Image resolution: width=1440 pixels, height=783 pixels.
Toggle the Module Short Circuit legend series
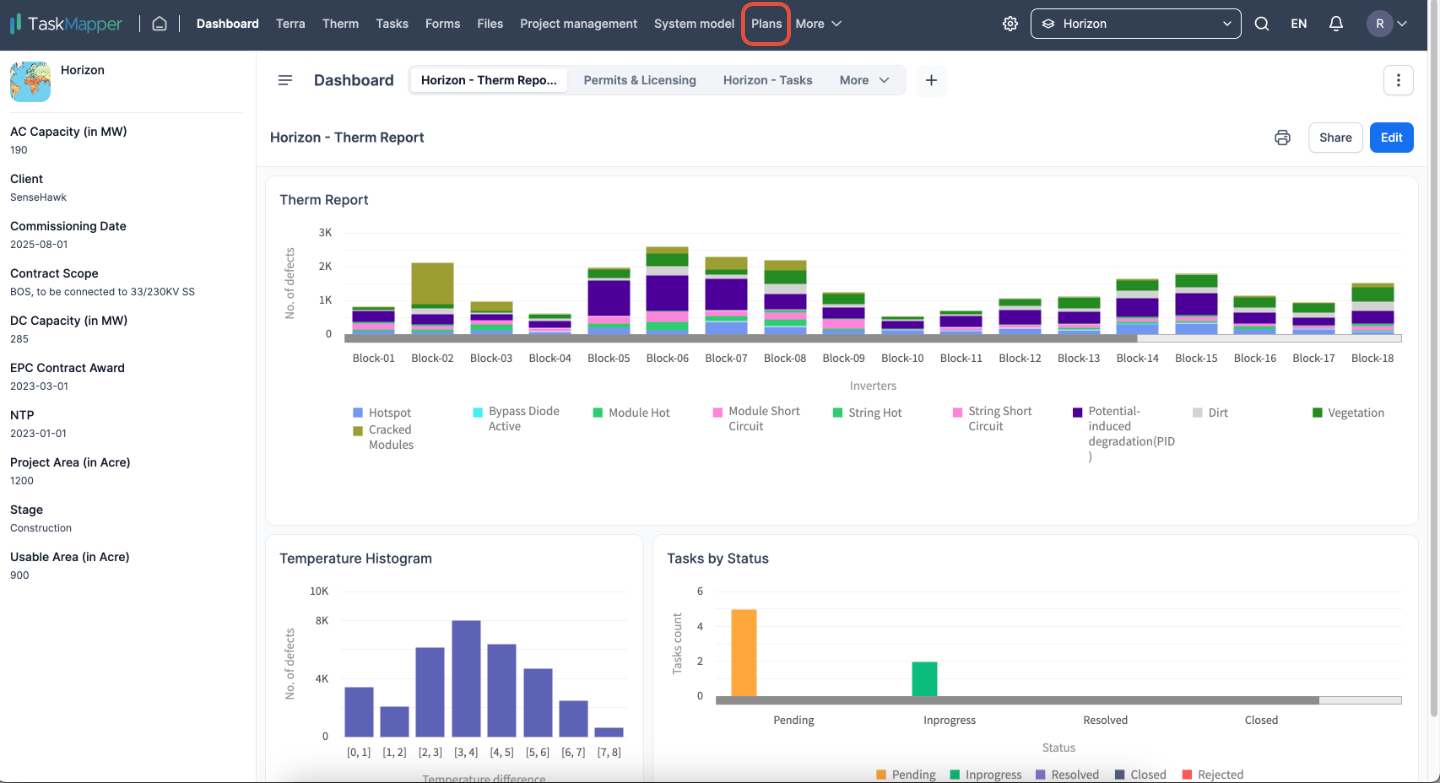click(x=756, y=419)
